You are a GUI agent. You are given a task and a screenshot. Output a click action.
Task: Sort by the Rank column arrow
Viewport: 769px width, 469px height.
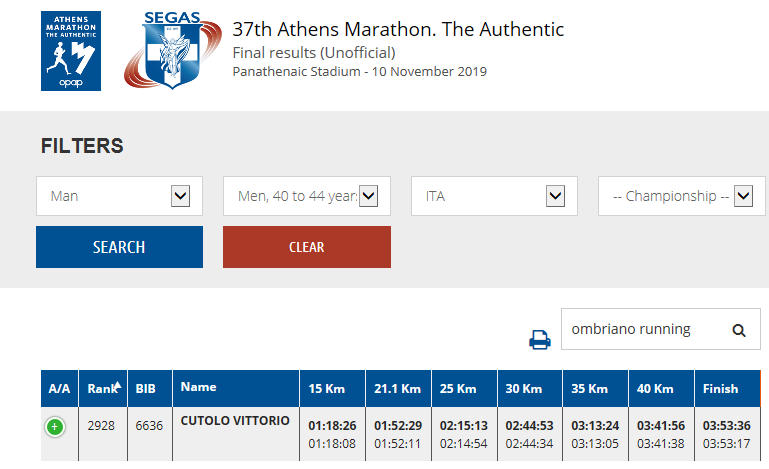(118, 385)
